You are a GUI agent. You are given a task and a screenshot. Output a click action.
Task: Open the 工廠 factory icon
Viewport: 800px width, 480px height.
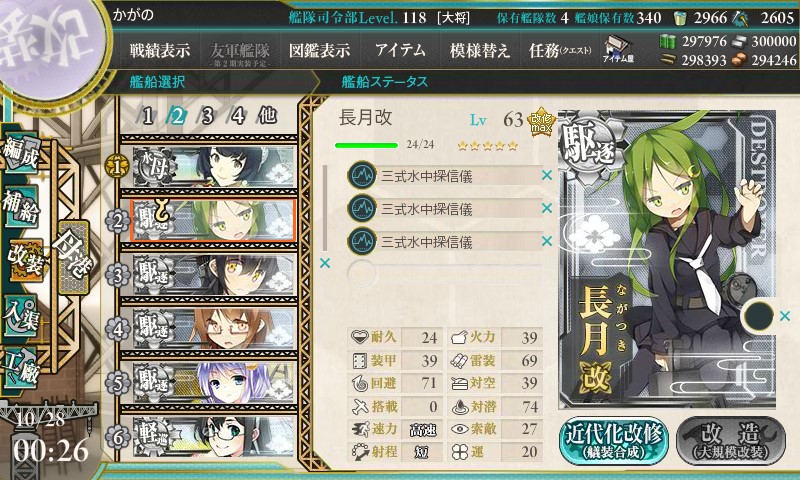pyautogui.click(x=21, y=367)
